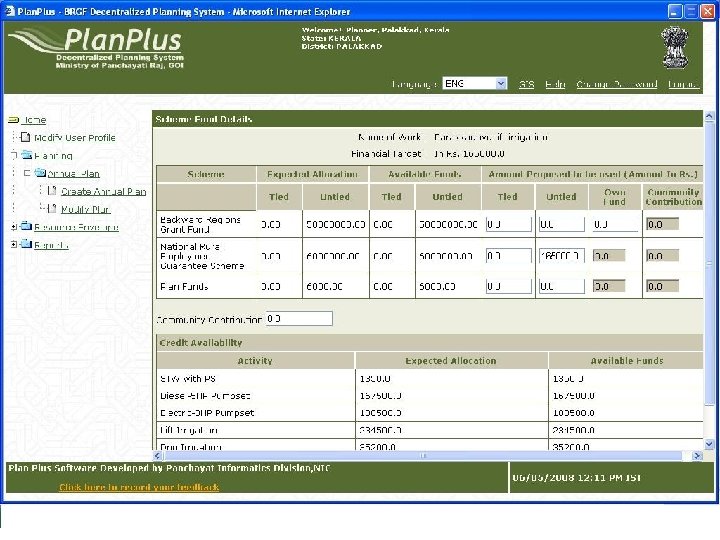
Task: Click the Reports folder icon
Action: tap(27, 244)
